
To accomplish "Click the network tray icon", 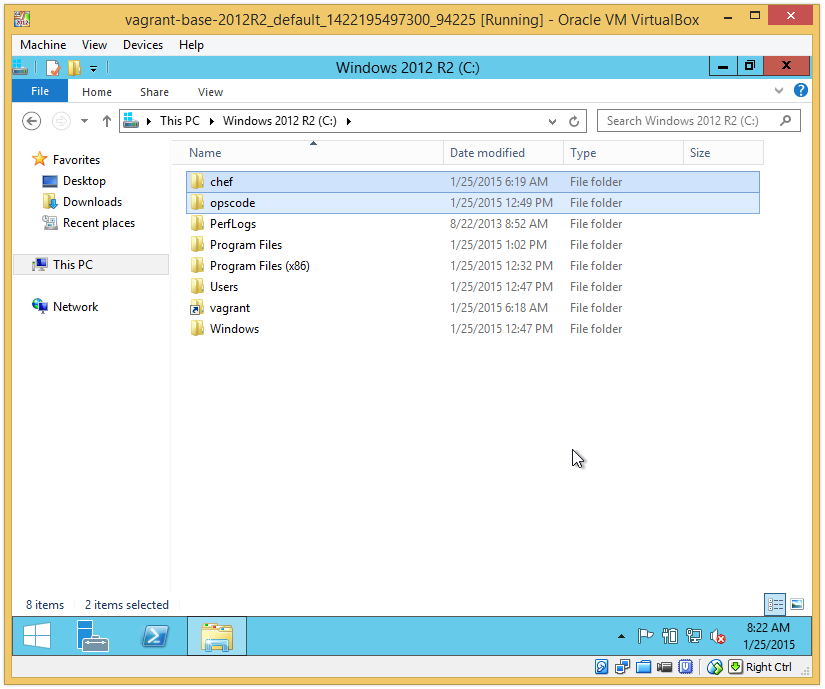I will [x=693, y=636].
